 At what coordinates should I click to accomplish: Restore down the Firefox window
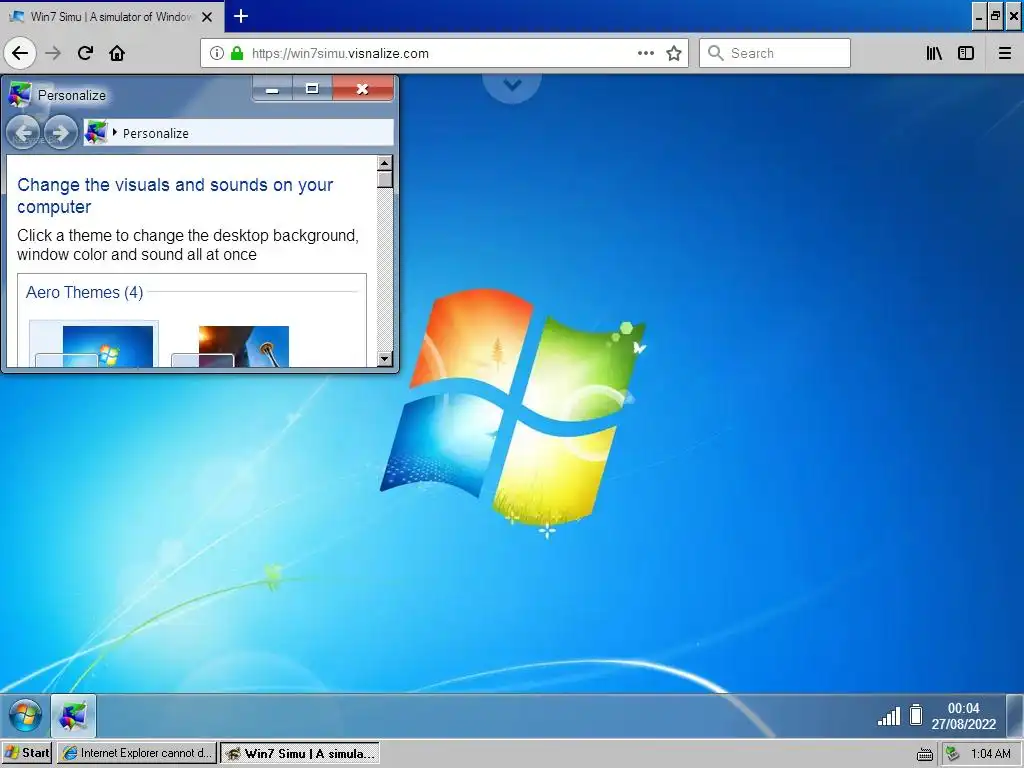click(995, 16)
